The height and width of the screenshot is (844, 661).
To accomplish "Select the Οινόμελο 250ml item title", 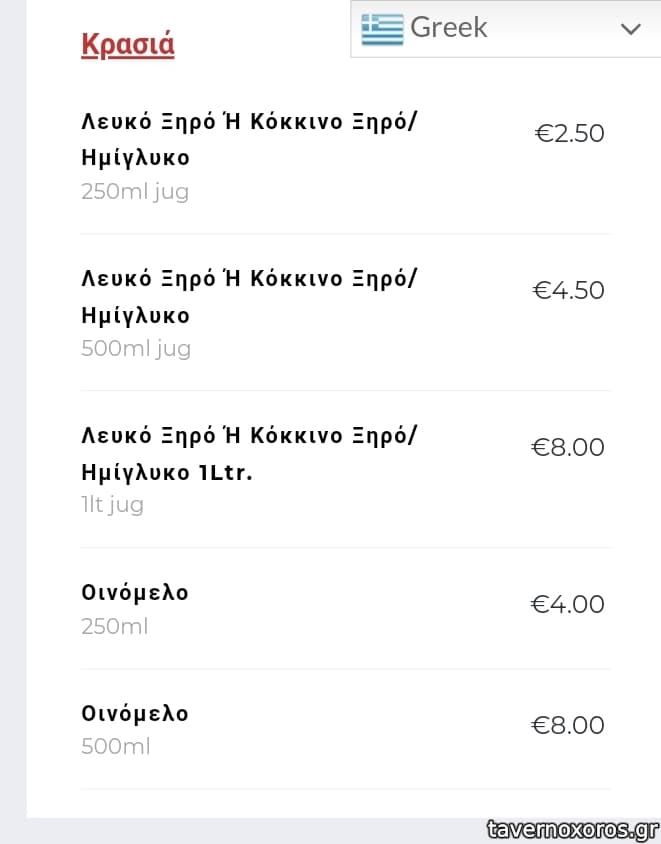I will (135, 593).
